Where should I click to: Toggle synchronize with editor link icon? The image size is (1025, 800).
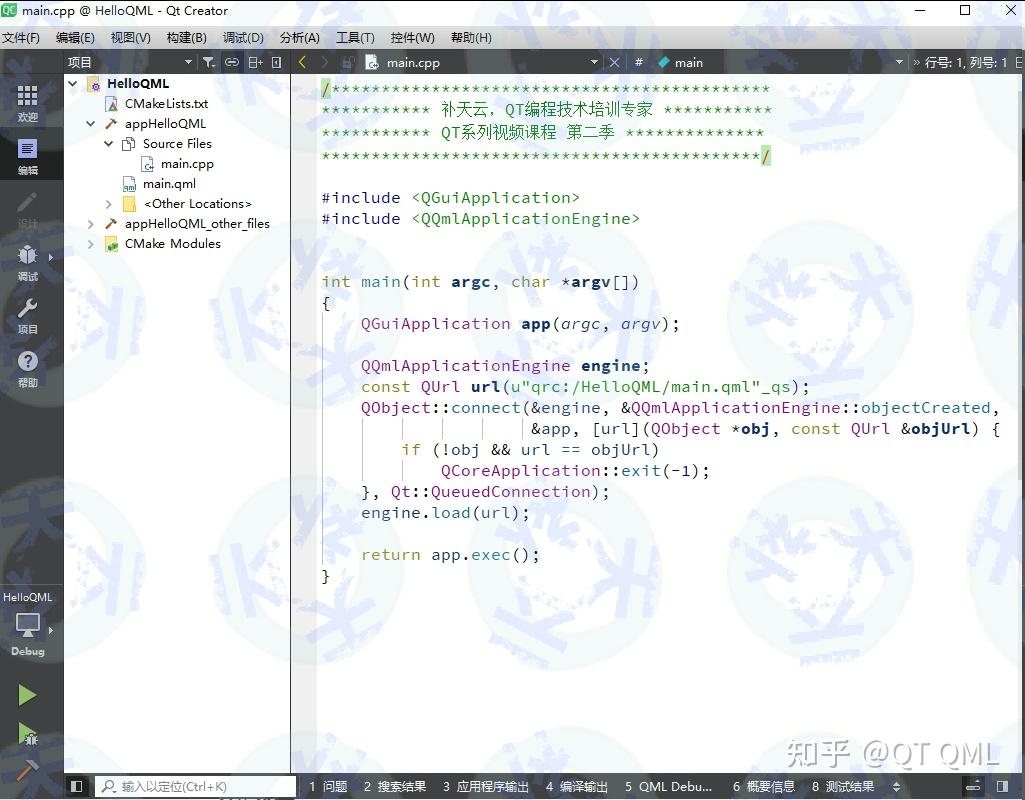[233, 62]
